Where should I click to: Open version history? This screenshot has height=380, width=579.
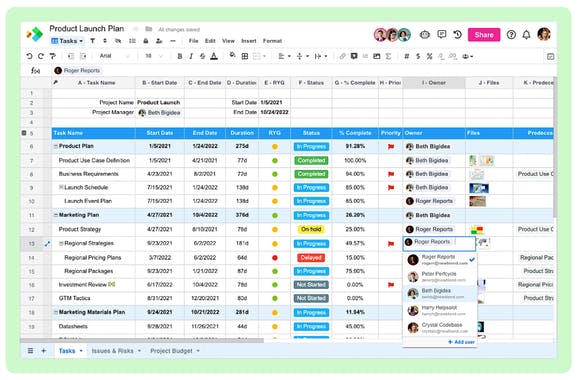point(458,35)
